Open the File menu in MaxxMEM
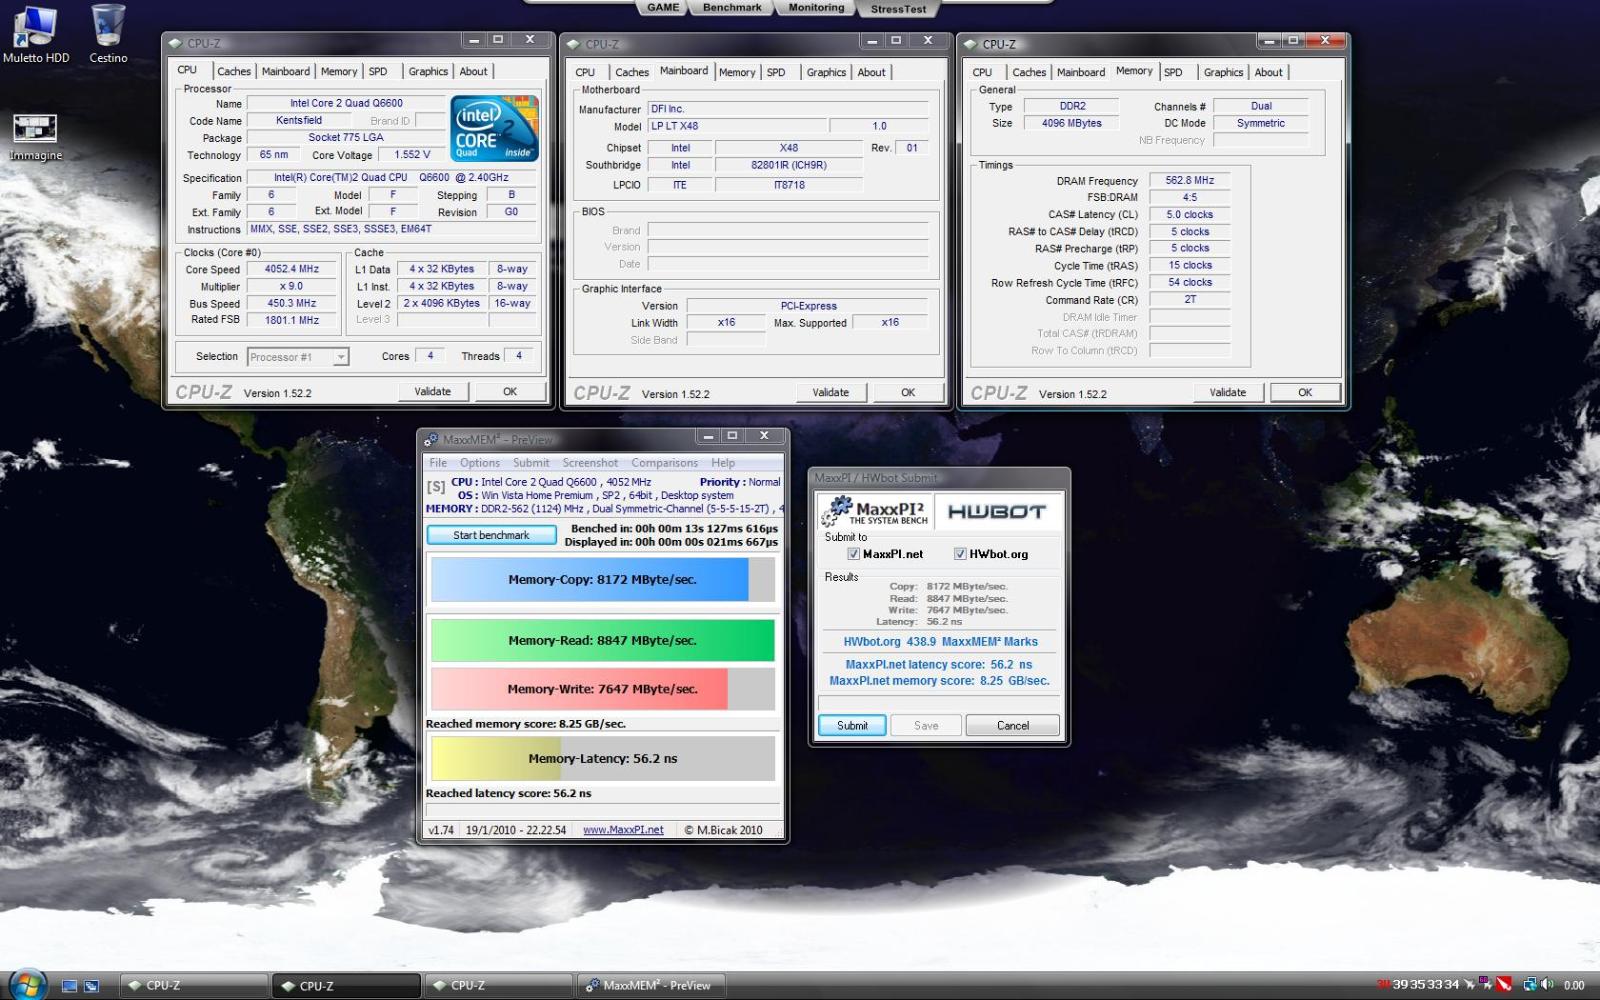The width and height of the screenshot is (1600, 1000). point(438,463)
